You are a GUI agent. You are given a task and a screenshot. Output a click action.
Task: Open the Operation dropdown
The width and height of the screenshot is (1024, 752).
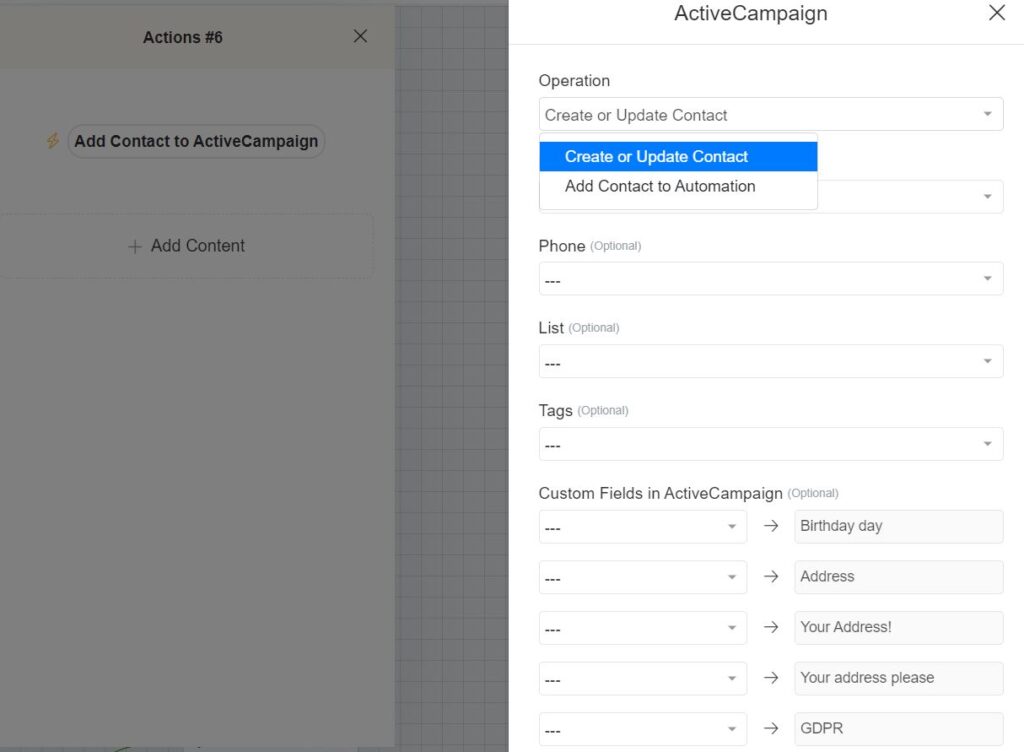(x=771, y=114)
